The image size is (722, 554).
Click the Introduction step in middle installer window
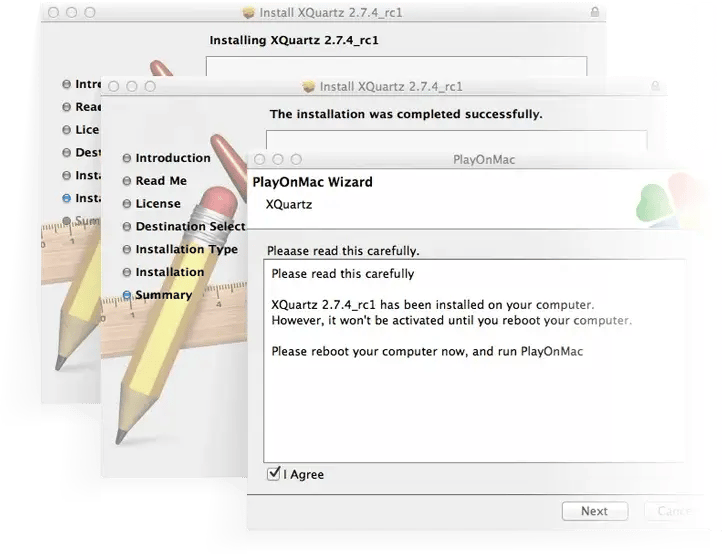click(x=173, y=158)
